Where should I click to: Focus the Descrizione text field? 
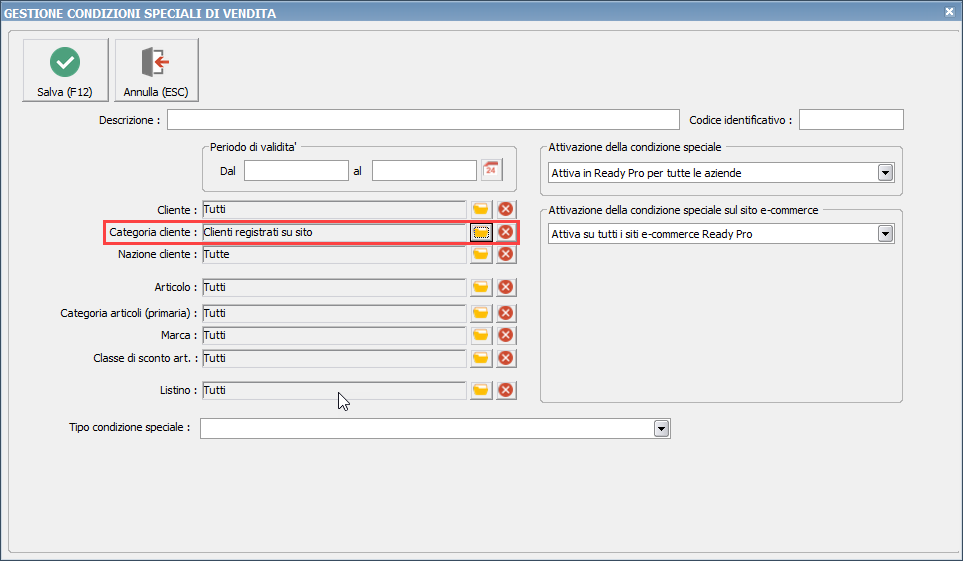point(423,119)
